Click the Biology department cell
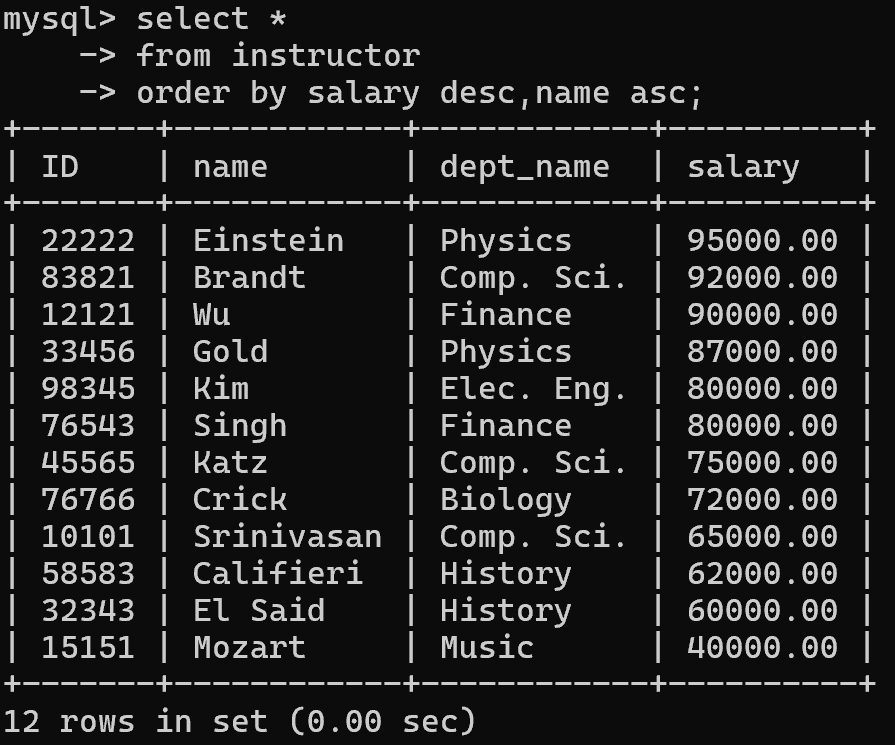 (x=505, y=499)
